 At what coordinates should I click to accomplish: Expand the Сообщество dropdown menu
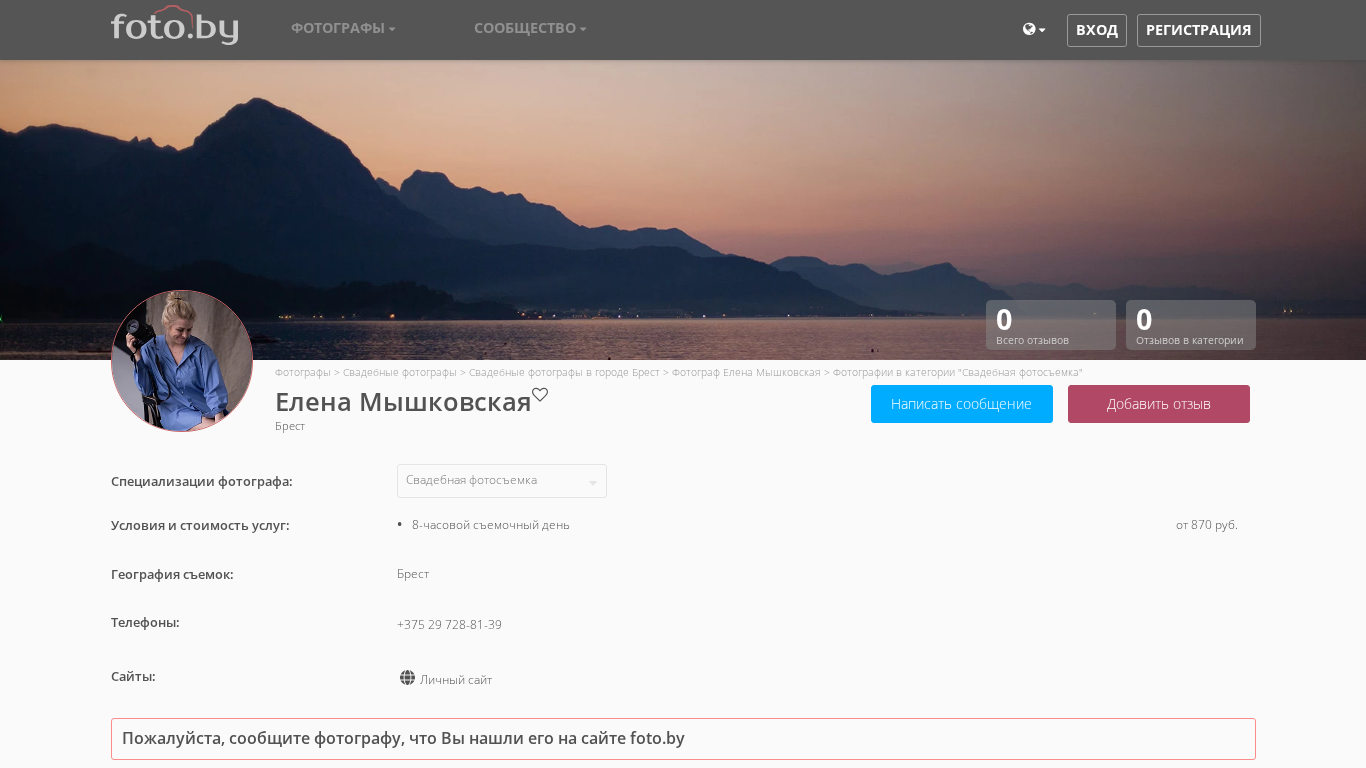[x=530, y=28]
